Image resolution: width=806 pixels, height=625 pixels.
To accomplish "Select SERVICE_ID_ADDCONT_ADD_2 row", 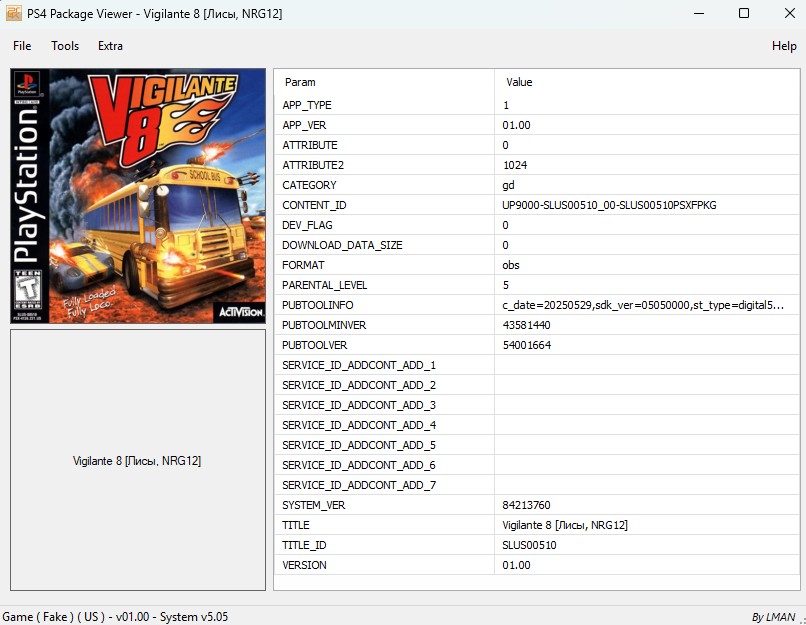I will [x=537, y=385].
